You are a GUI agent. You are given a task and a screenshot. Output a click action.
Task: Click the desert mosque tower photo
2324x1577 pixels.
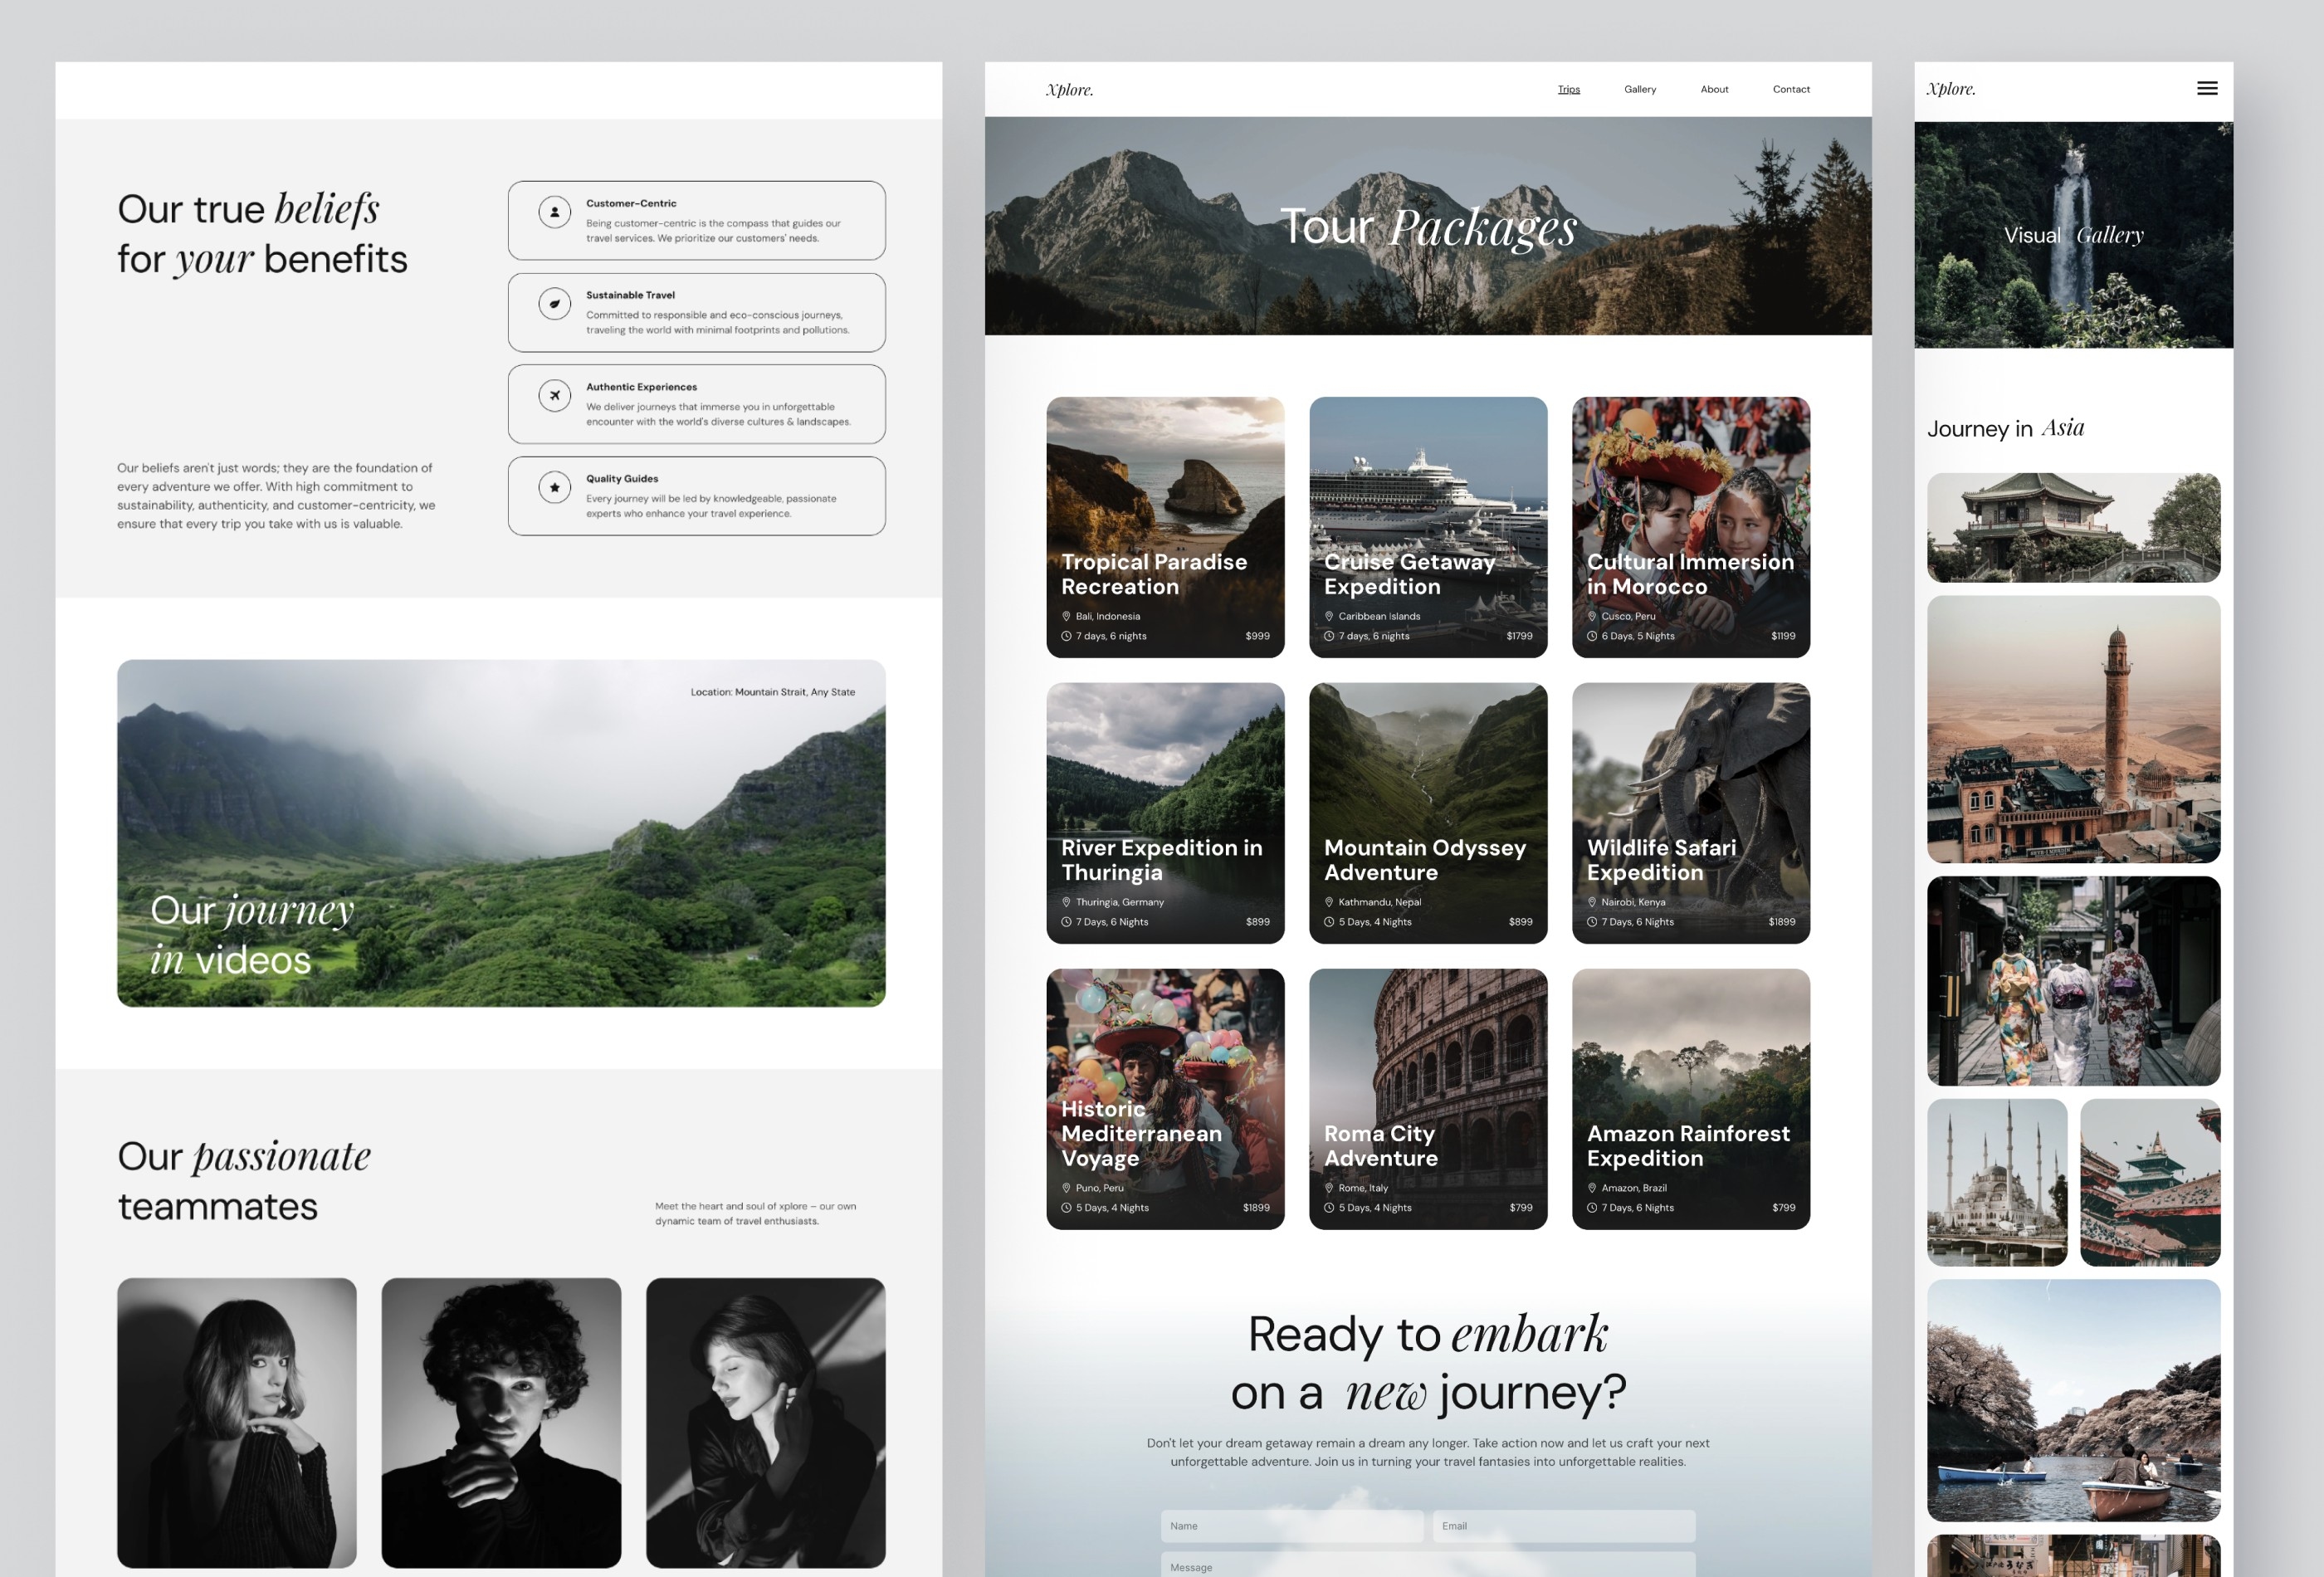2073,733
